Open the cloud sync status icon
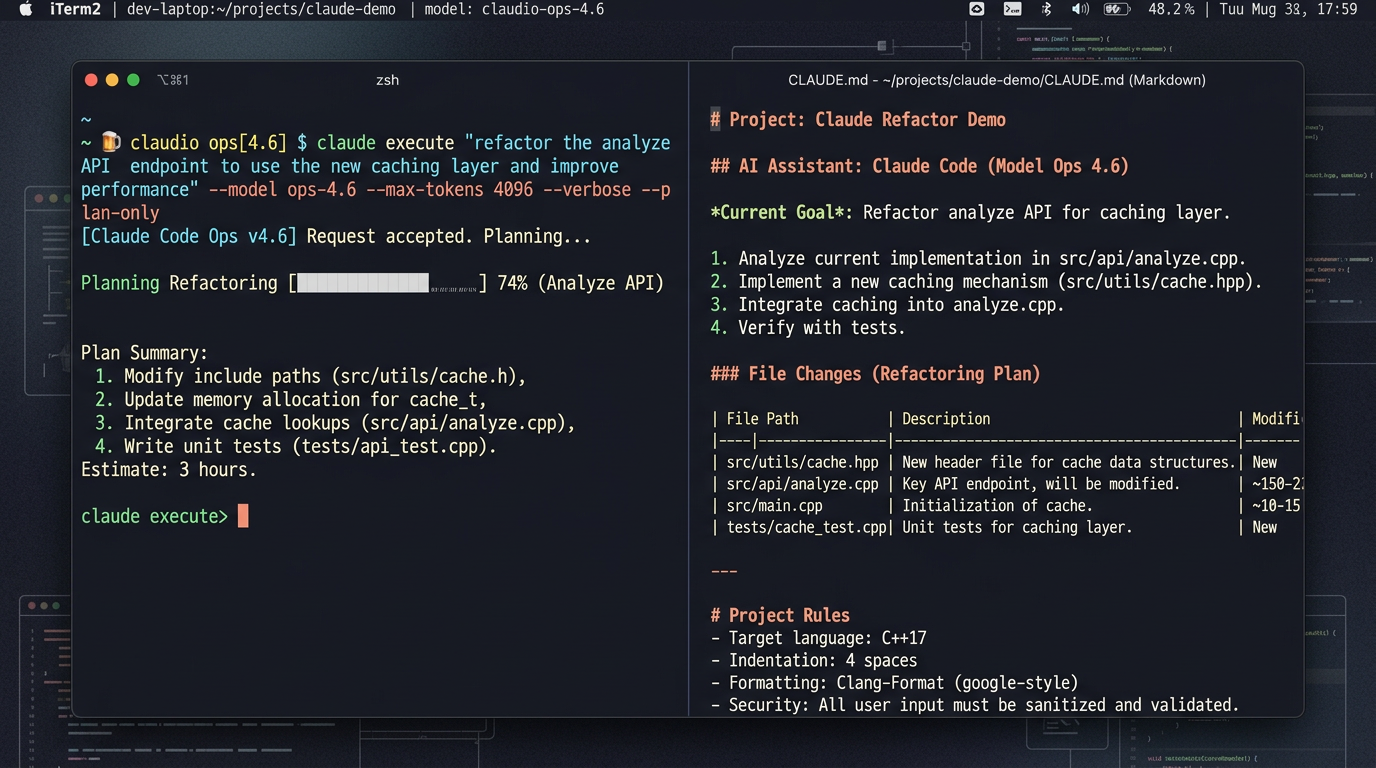 (977, 9)
